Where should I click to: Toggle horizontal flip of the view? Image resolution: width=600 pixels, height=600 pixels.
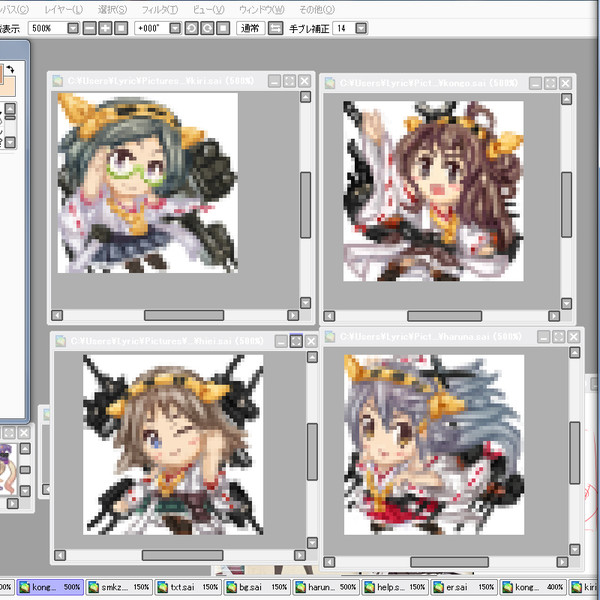pos(275,28)
